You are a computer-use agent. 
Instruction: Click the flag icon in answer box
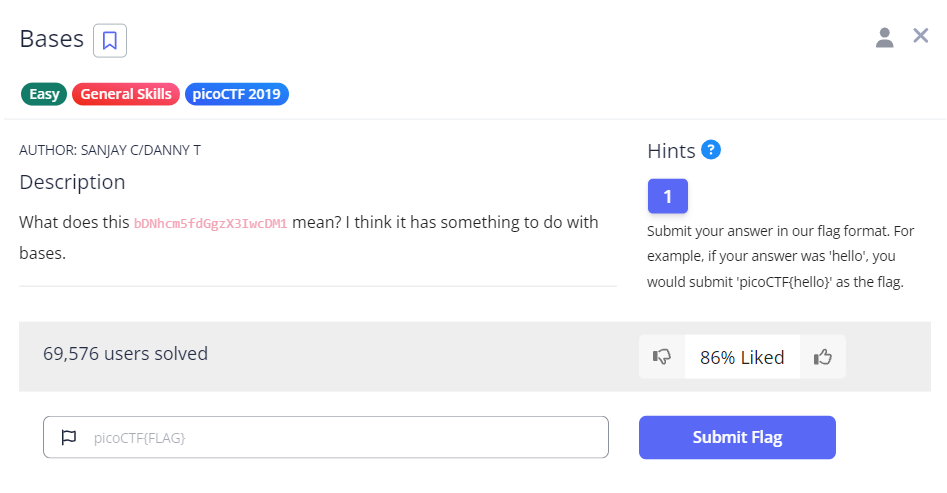click(x=69, y=437)
